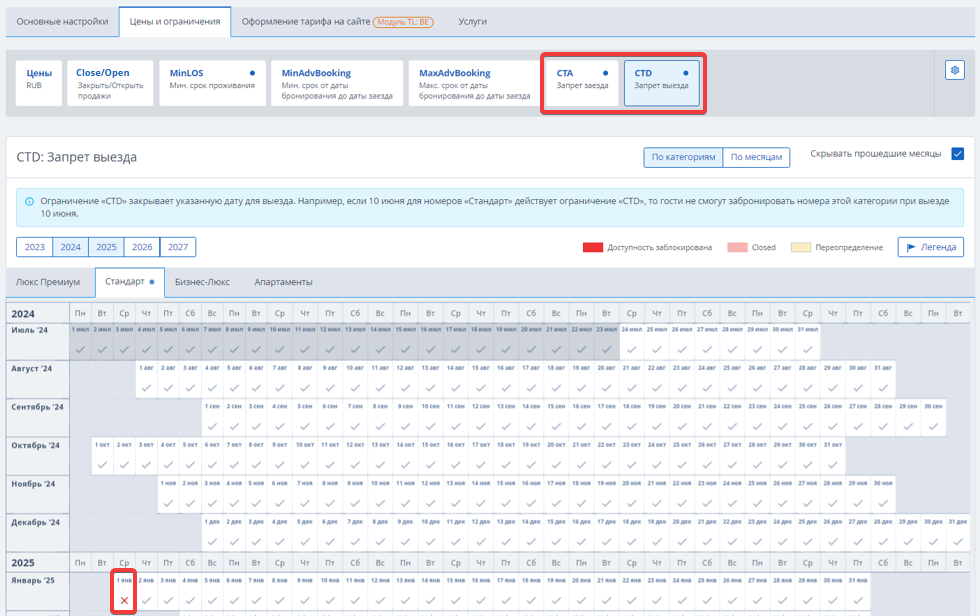The width and height of the screenshot is (980, 616).
Task: Open the settings gear icon
Action: pyautogui.click(x=954, y=70)
